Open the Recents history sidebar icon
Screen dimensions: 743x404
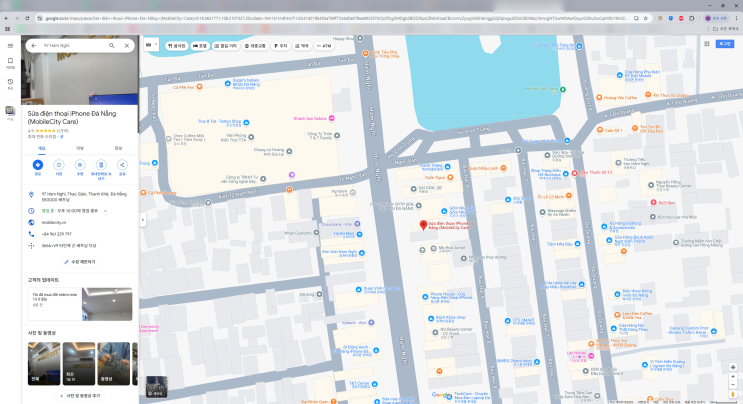(10, 84)
